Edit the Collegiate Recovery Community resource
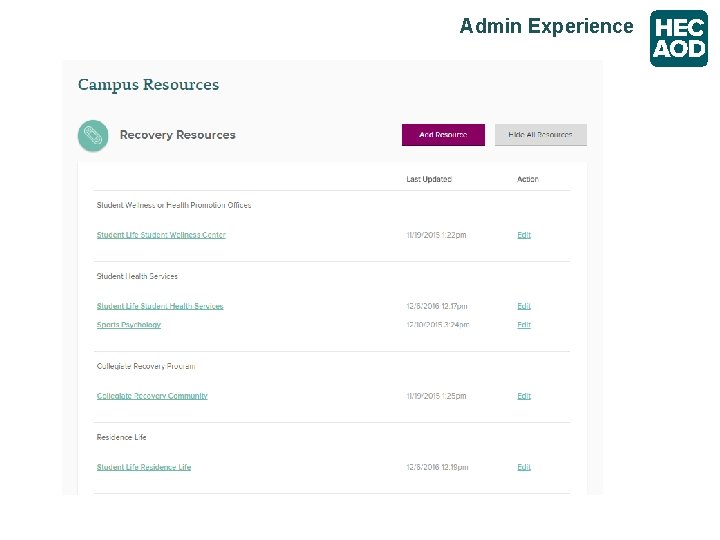The height and width of the screenshot is (540, 720). [524, 396]
